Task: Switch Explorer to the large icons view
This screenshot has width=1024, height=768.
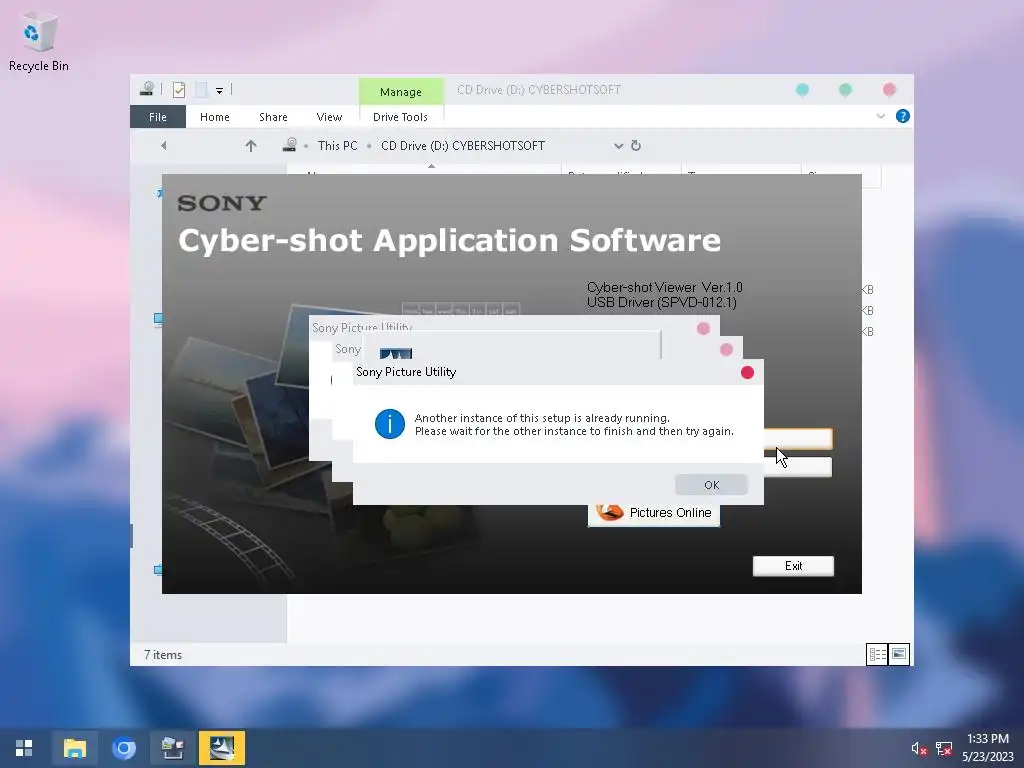Action: tap(899, 654)
